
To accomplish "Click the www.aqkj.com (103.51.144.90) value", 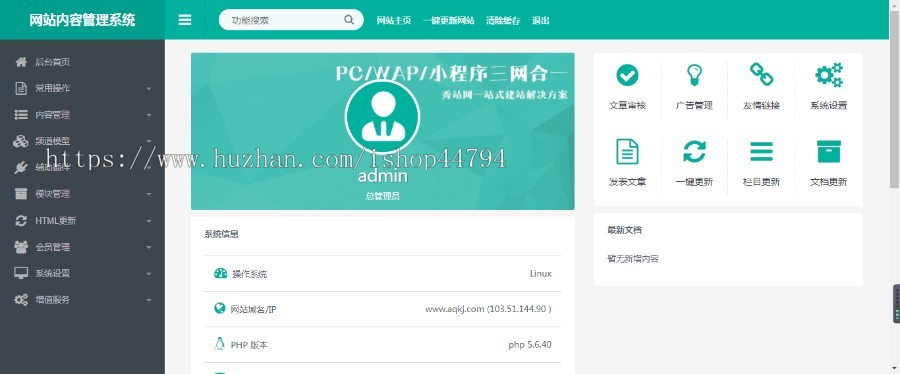I will (x=488, y=309).
